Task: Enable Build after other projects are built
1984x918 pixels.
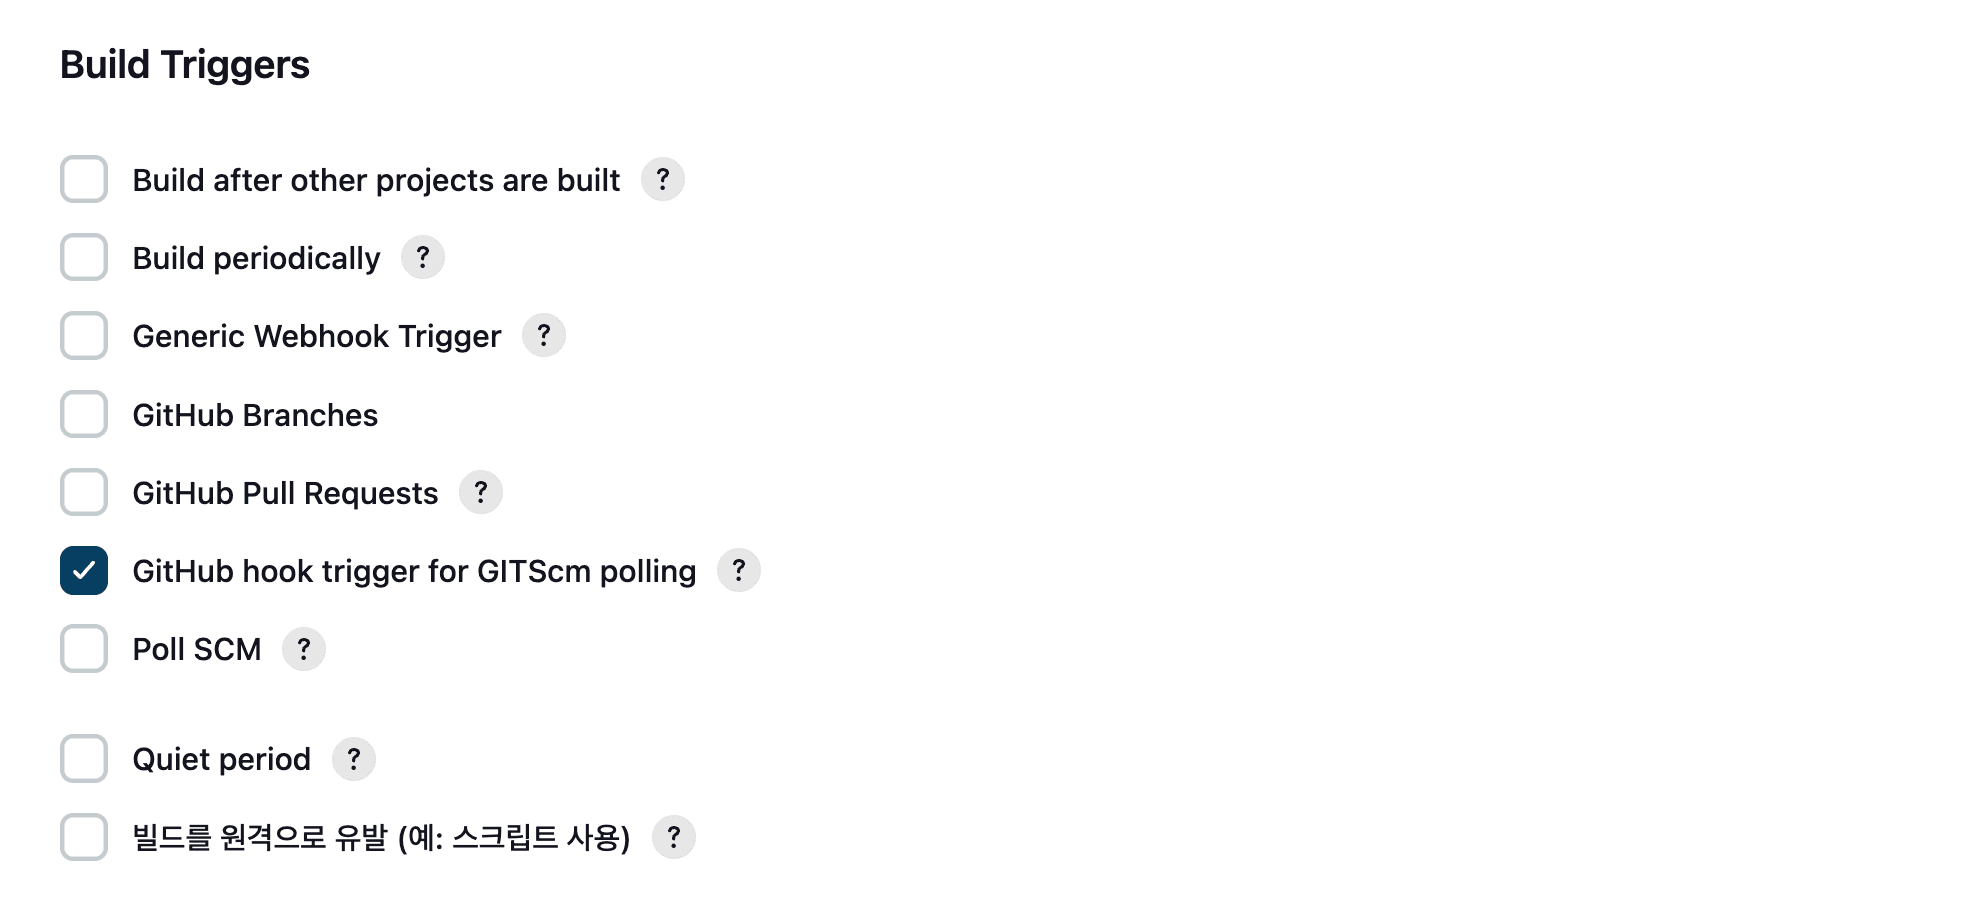Action: tap(84, 179)
